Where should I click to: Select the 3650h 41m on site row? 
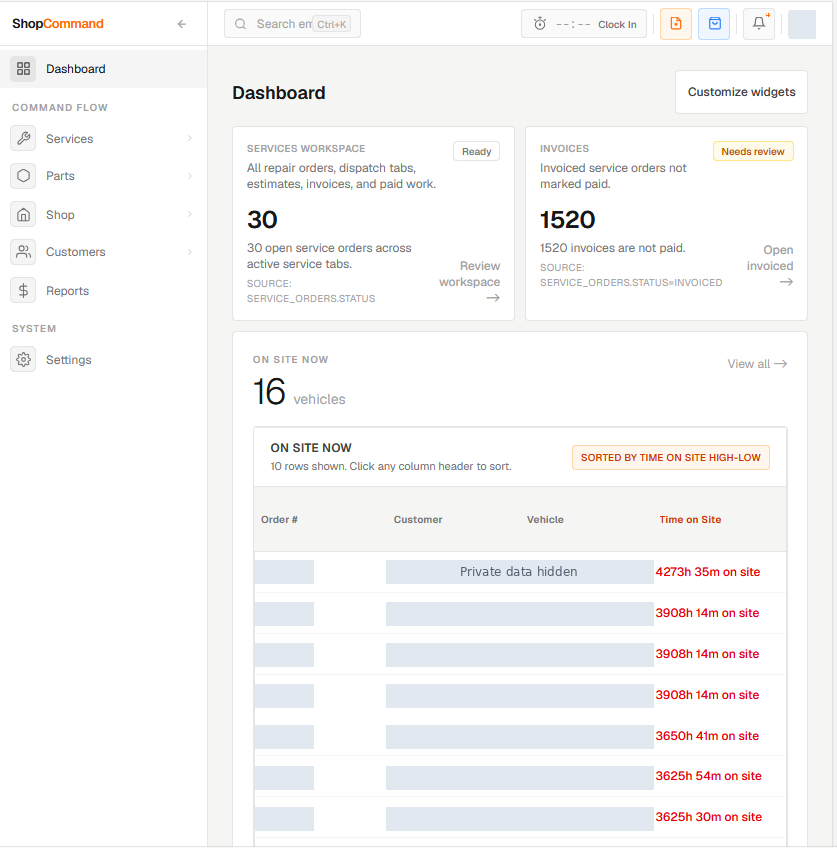[520, 736]
